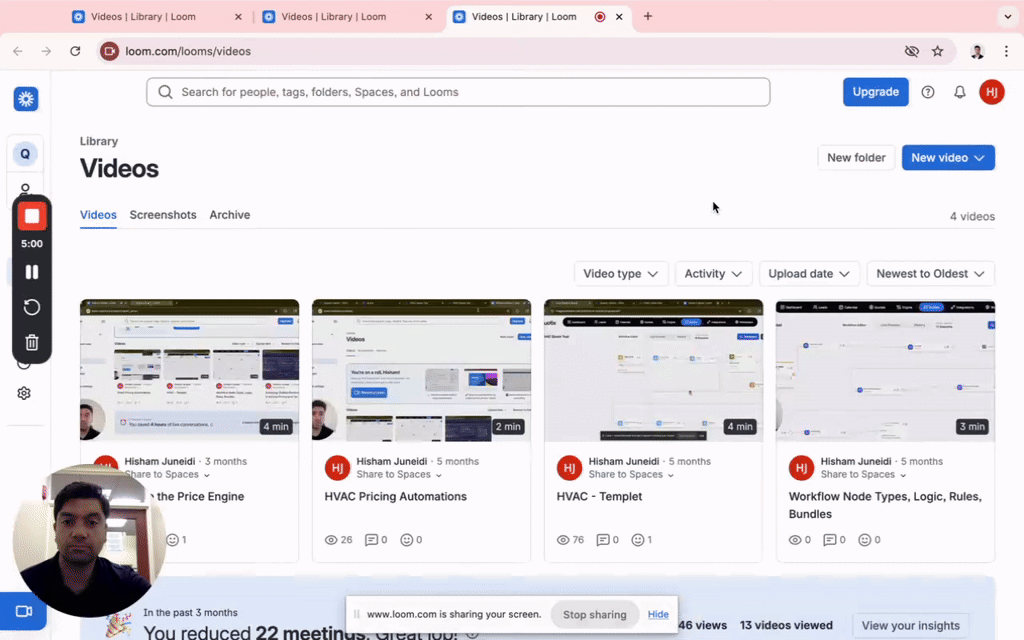Open the Chrome three-dot menu
The image size is (1024, 640).
[1006, 51]
